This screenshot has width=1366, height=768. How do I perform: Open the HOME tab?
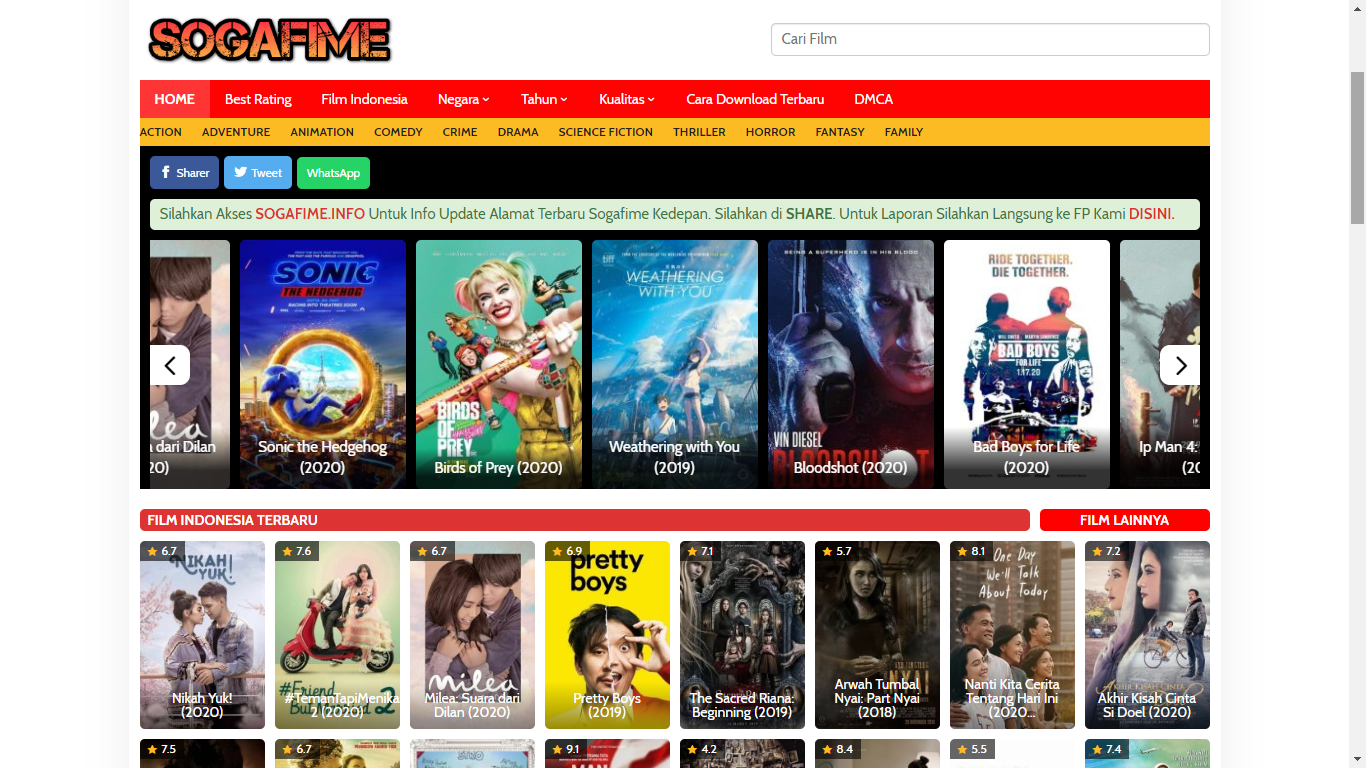[x=175, y=99]
